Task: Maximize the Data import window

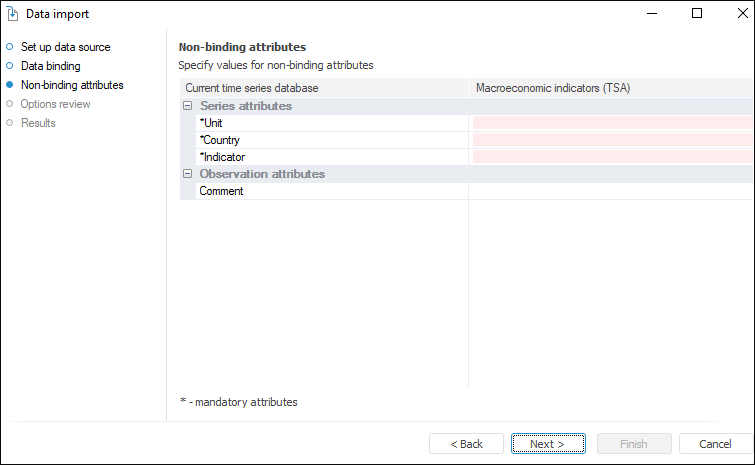Action: click(697, 14)
